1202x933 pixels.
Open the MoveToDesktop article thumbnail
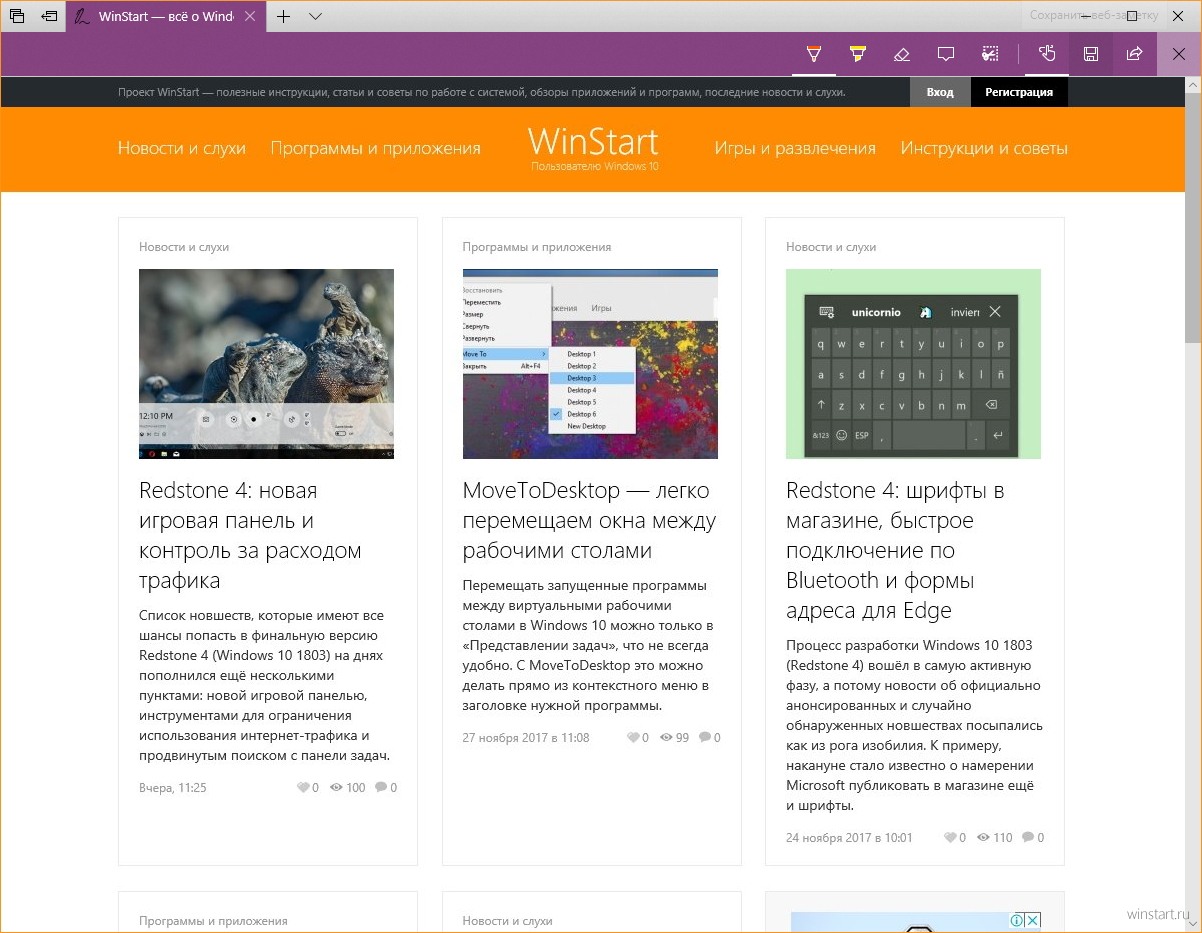point(590,364)
